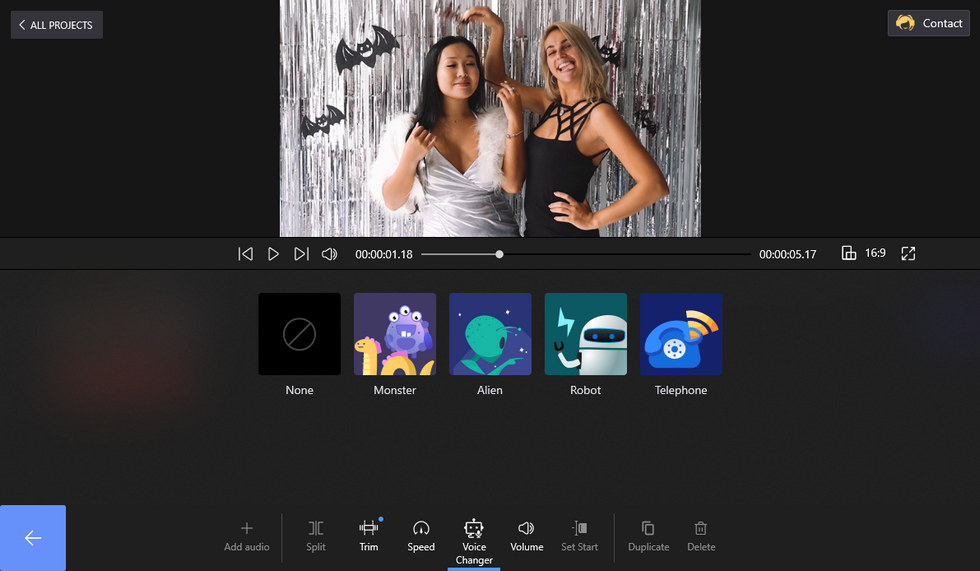Duplicate the selected clip
Viewport: 980px width, 571px height.
pyautogui.click(x=648, y=537)
